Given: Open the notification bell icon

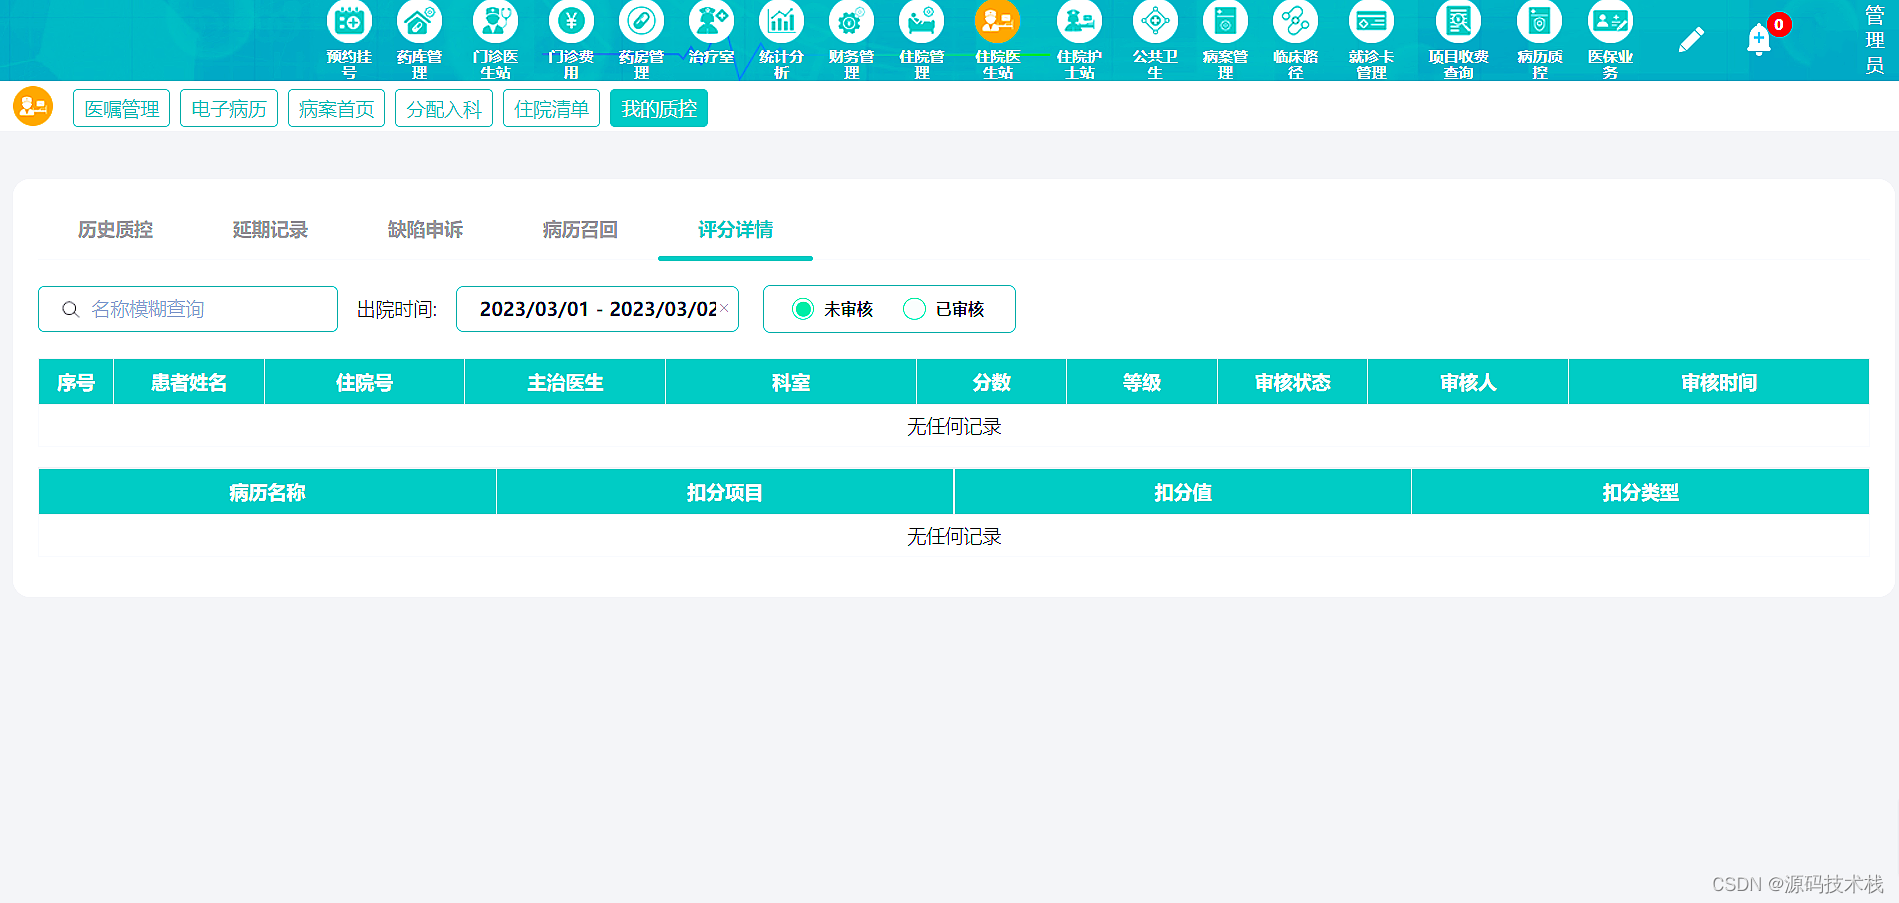Looking at the screenshot, I should (1759, 40).
